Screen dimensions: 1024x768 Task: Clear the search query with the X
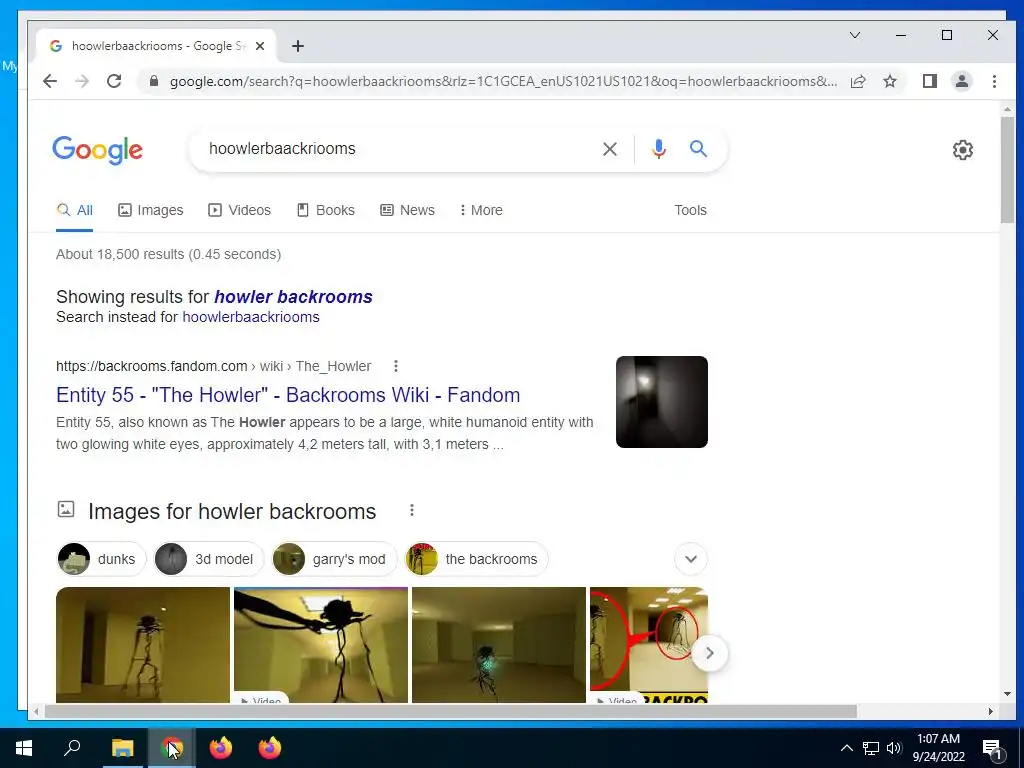pos(609,149)
